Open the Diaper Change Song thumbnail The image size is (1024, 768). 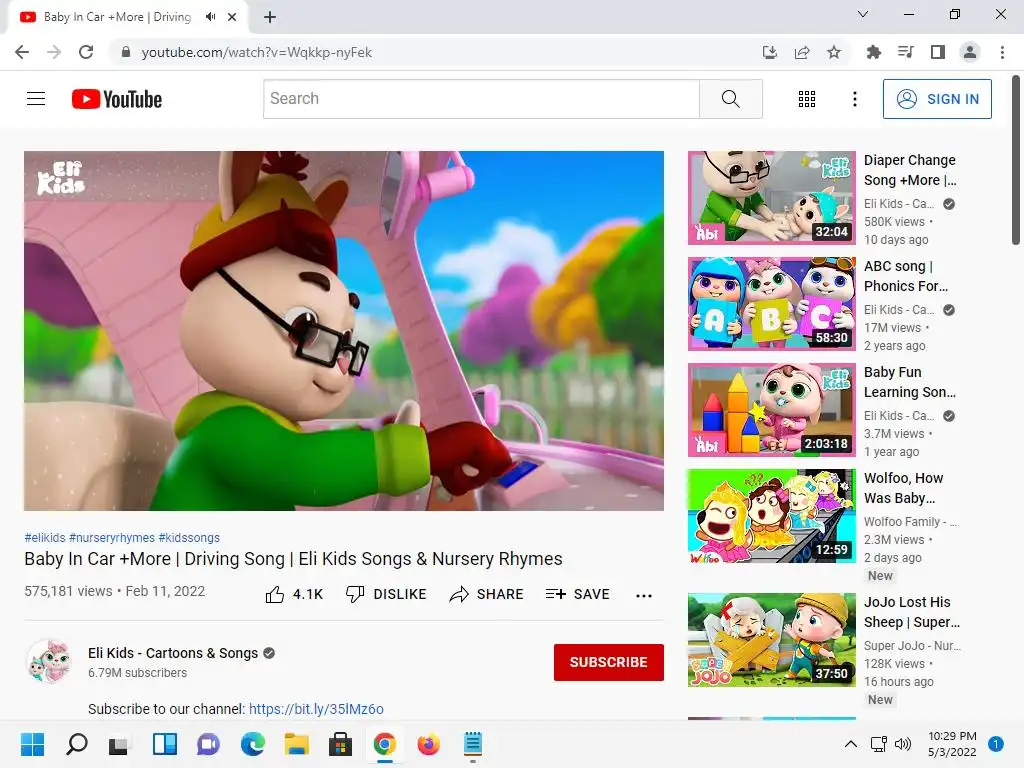pyautogui.click(x=771, y=198)
